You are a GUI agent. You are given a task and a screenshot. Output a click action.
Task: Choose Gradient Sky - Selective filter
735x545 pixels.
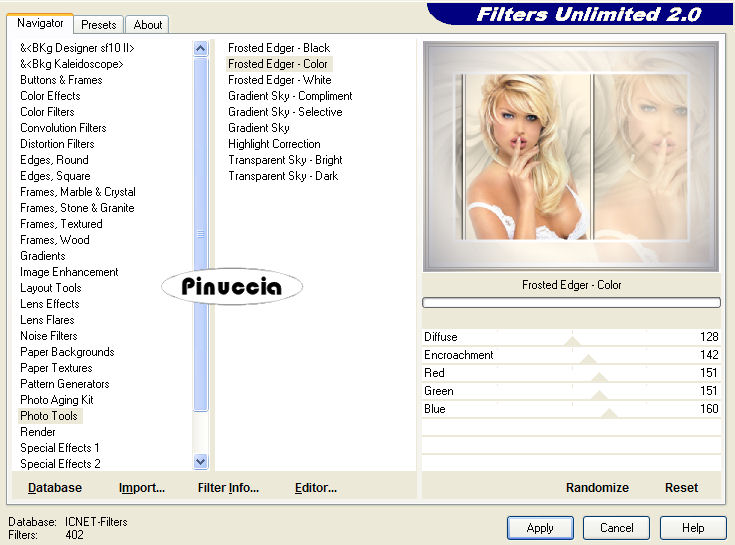[x=285, y=112]
